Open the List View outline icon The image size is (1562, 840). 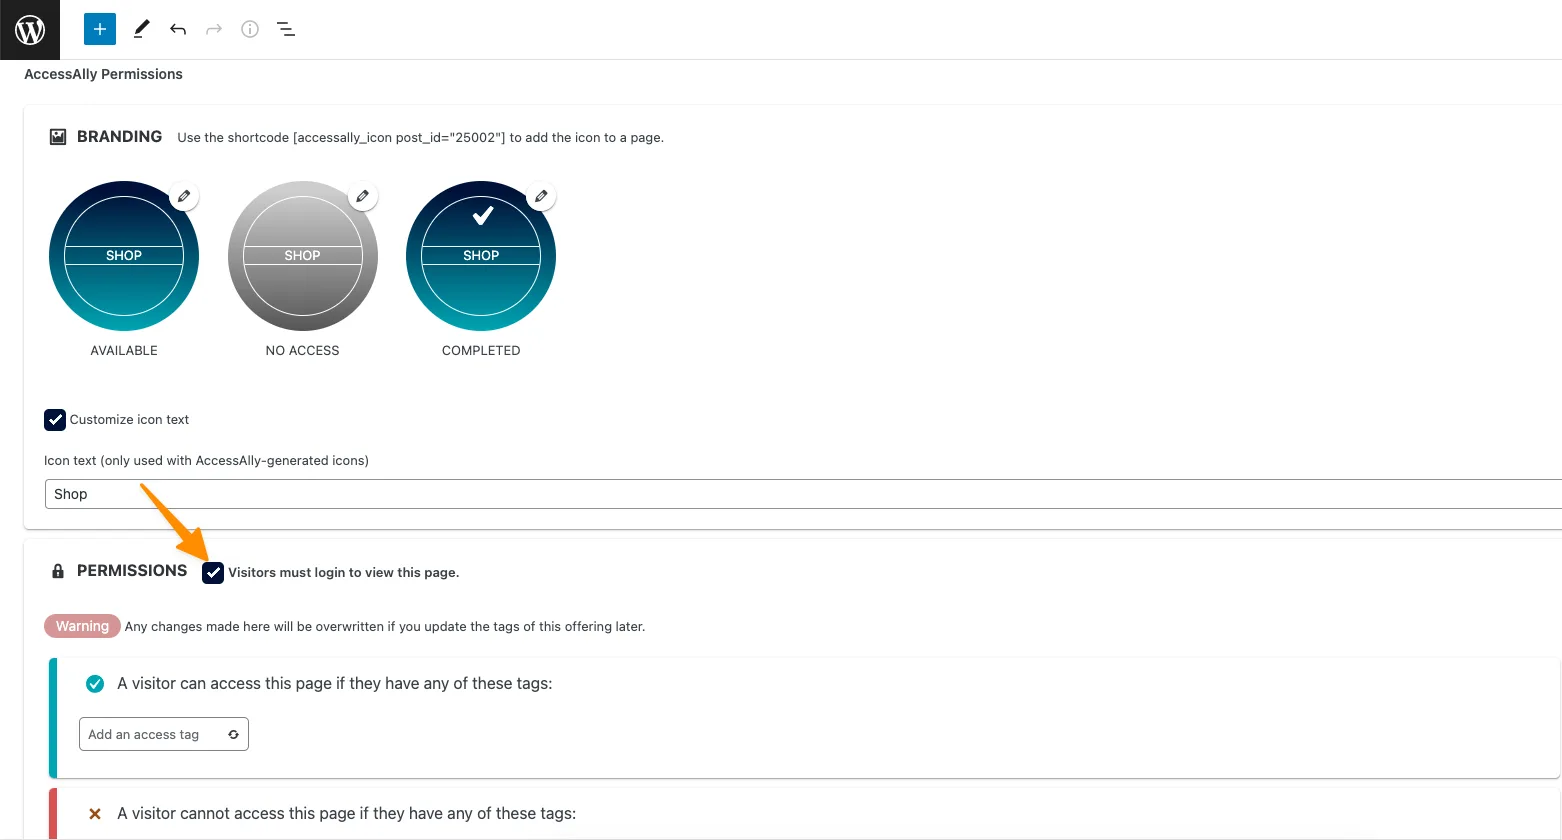pyautogui.click(x=286, y=29)
